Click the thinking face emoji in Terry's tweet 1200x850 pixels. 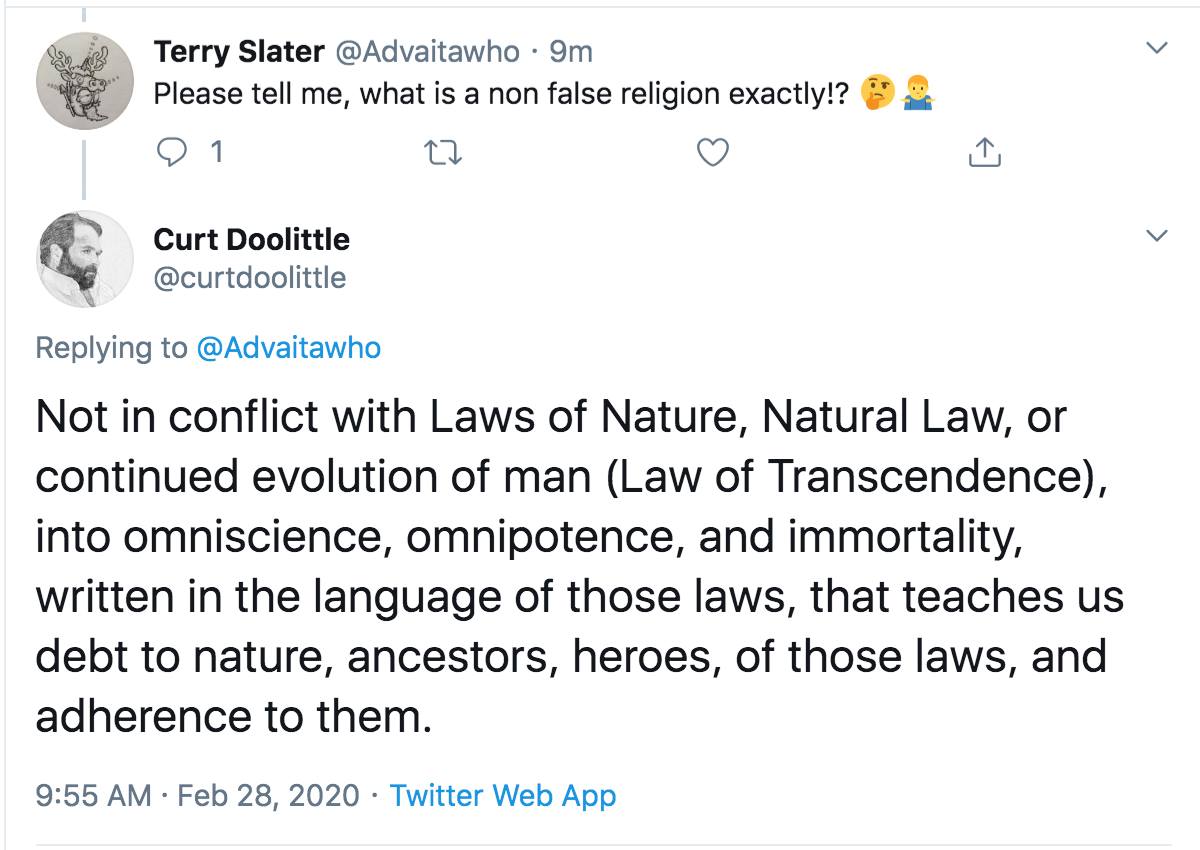[877, 94]
